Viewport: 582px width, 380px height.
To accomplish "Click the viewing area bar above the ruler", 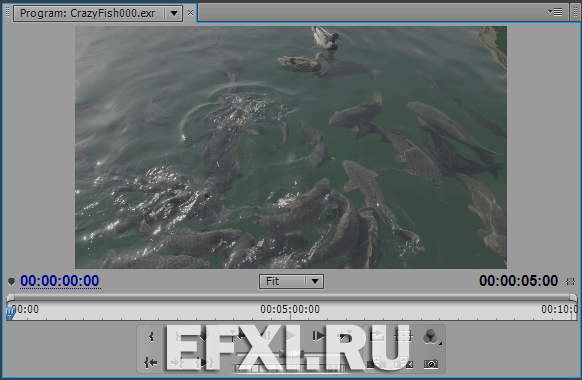I will (x=291, y=297).
